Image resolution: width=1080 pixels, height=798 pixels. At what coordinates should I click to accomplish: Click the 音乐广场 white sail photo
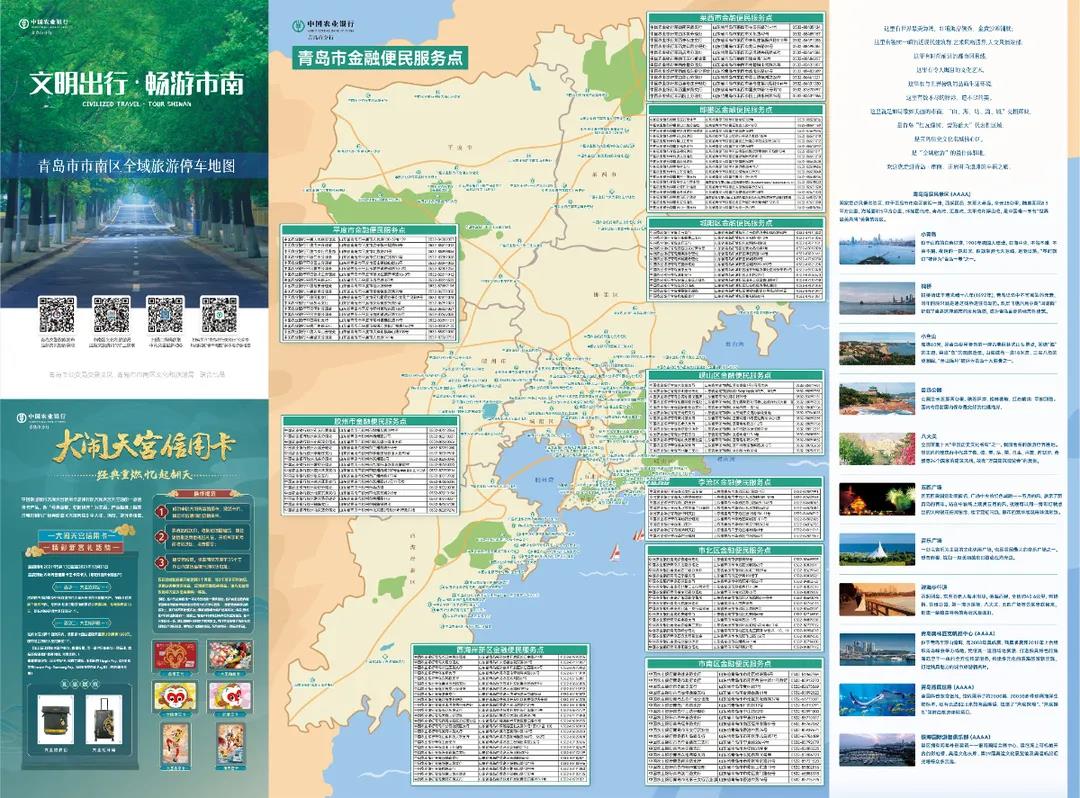[877, 549]
